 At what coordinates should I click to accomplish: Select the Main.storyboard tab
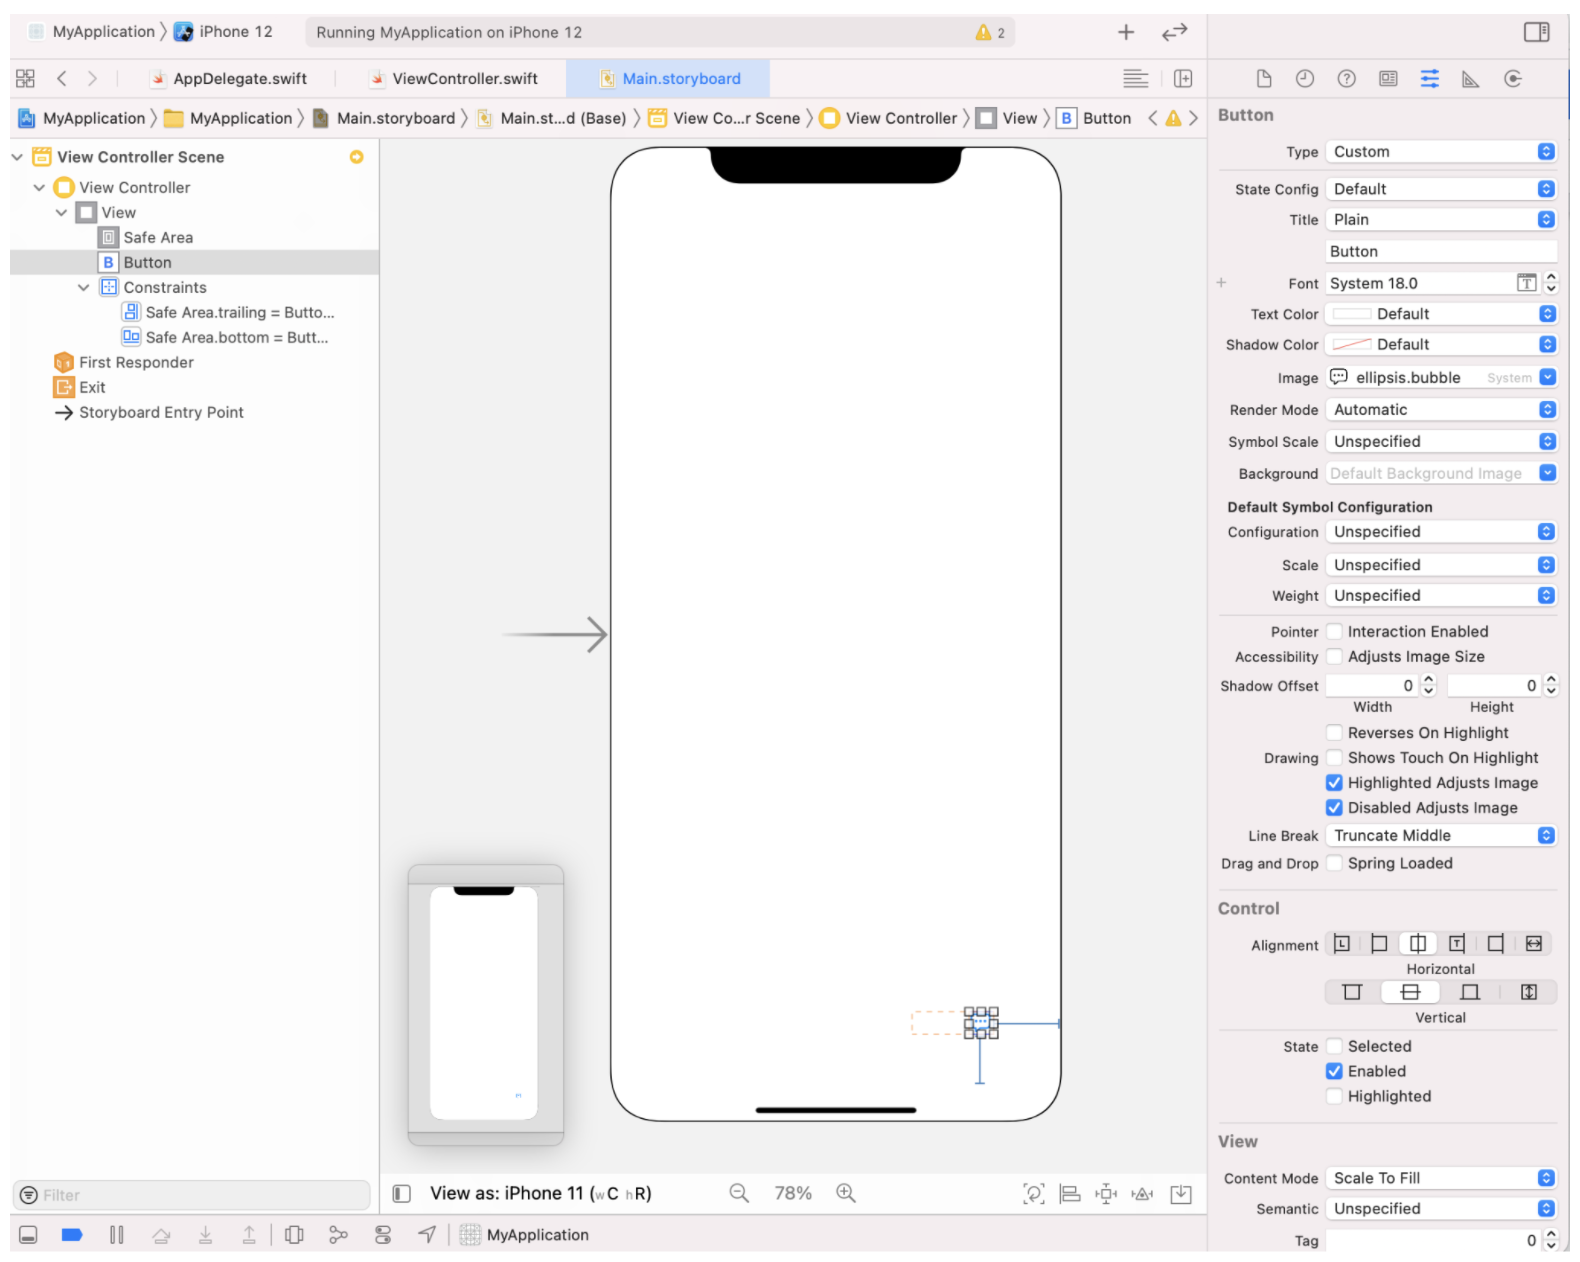point(670,79)
